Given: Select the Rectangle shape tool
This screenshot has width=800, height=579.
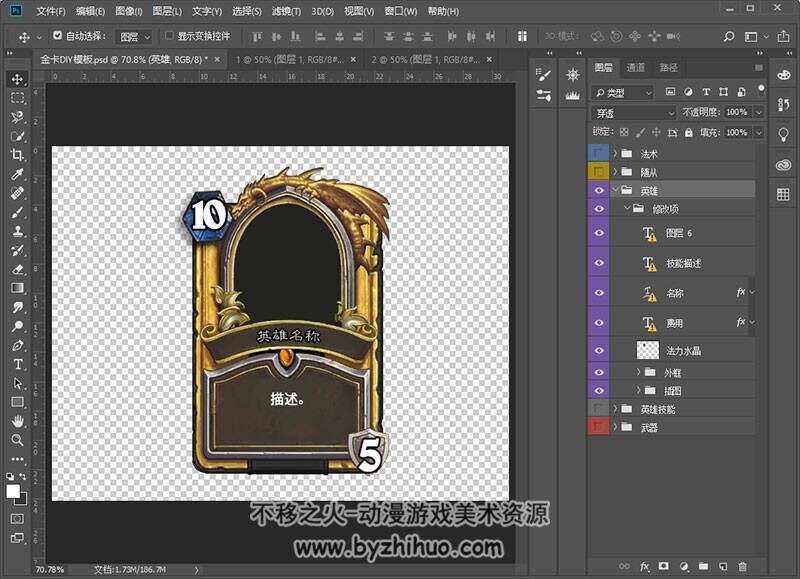Looking at the screenshot, I should click(17, 402).
